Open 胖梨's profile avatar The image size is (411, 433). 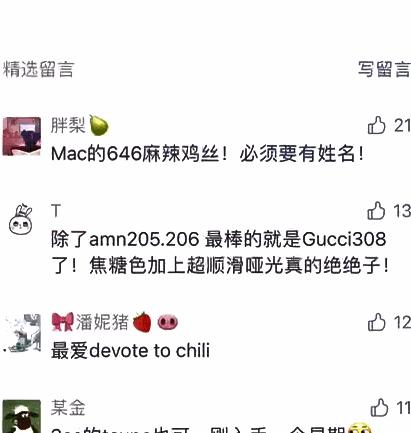click(x=22, y=136)
